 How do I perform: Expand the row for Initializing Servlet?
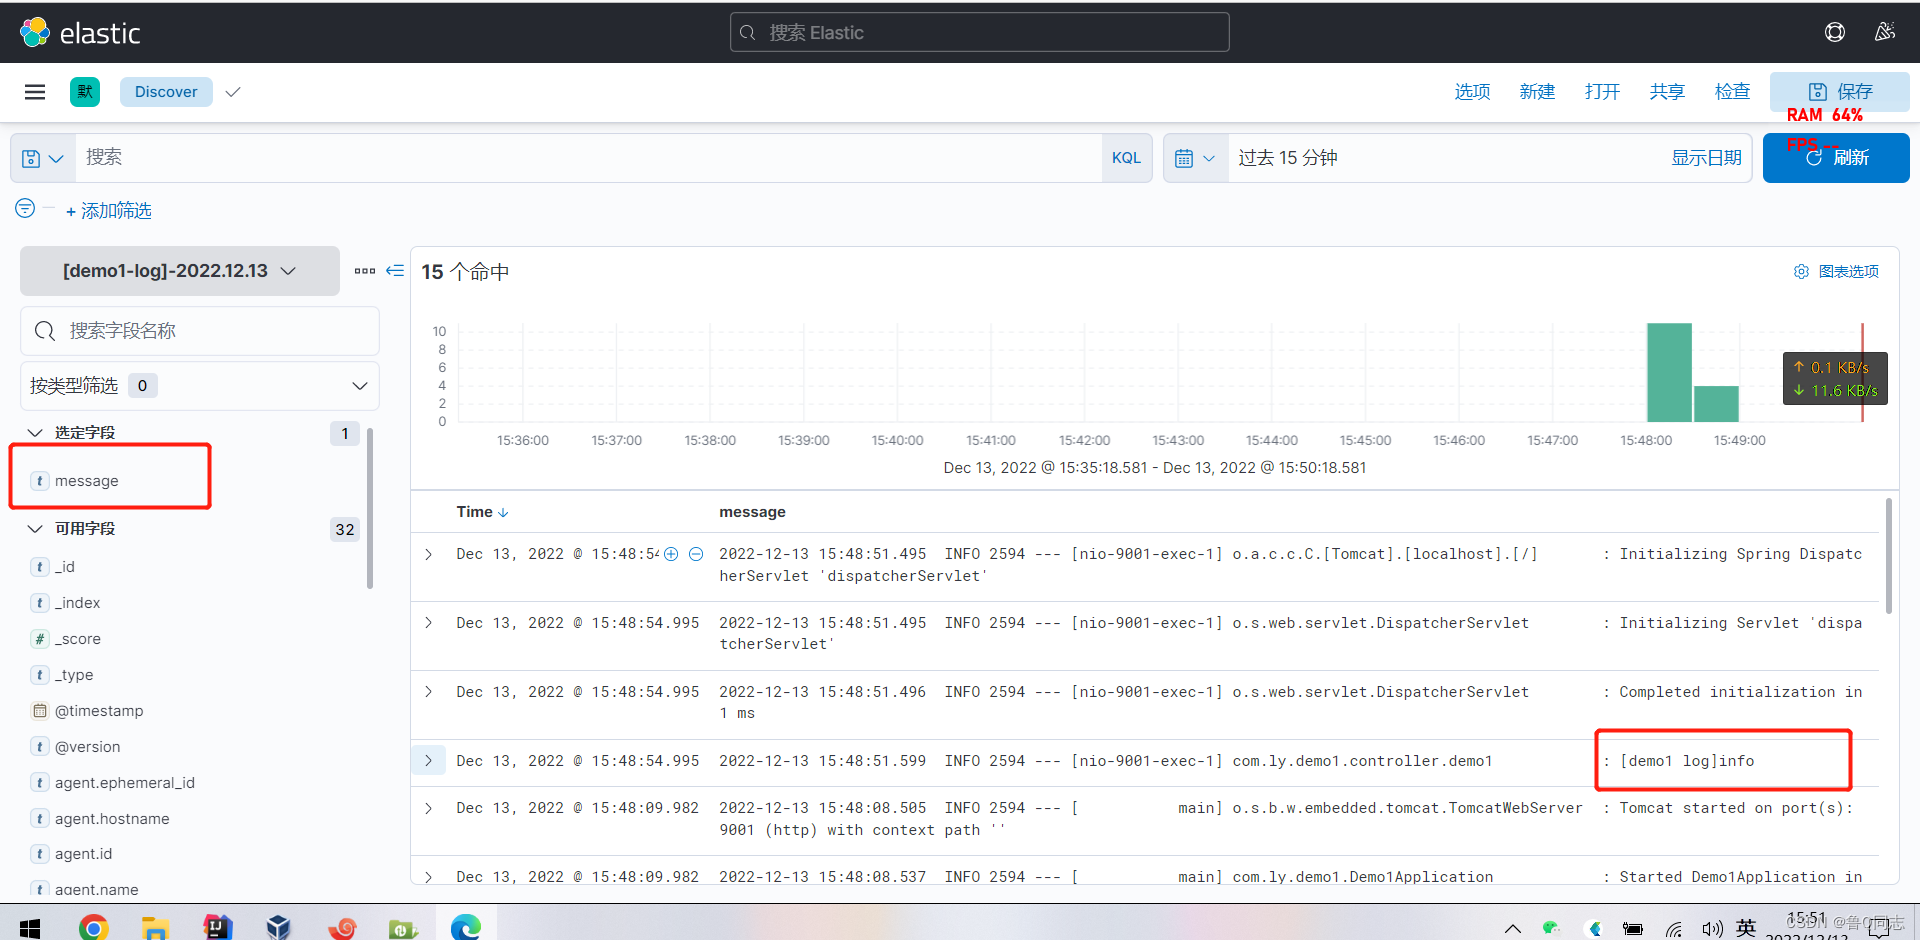429,623
